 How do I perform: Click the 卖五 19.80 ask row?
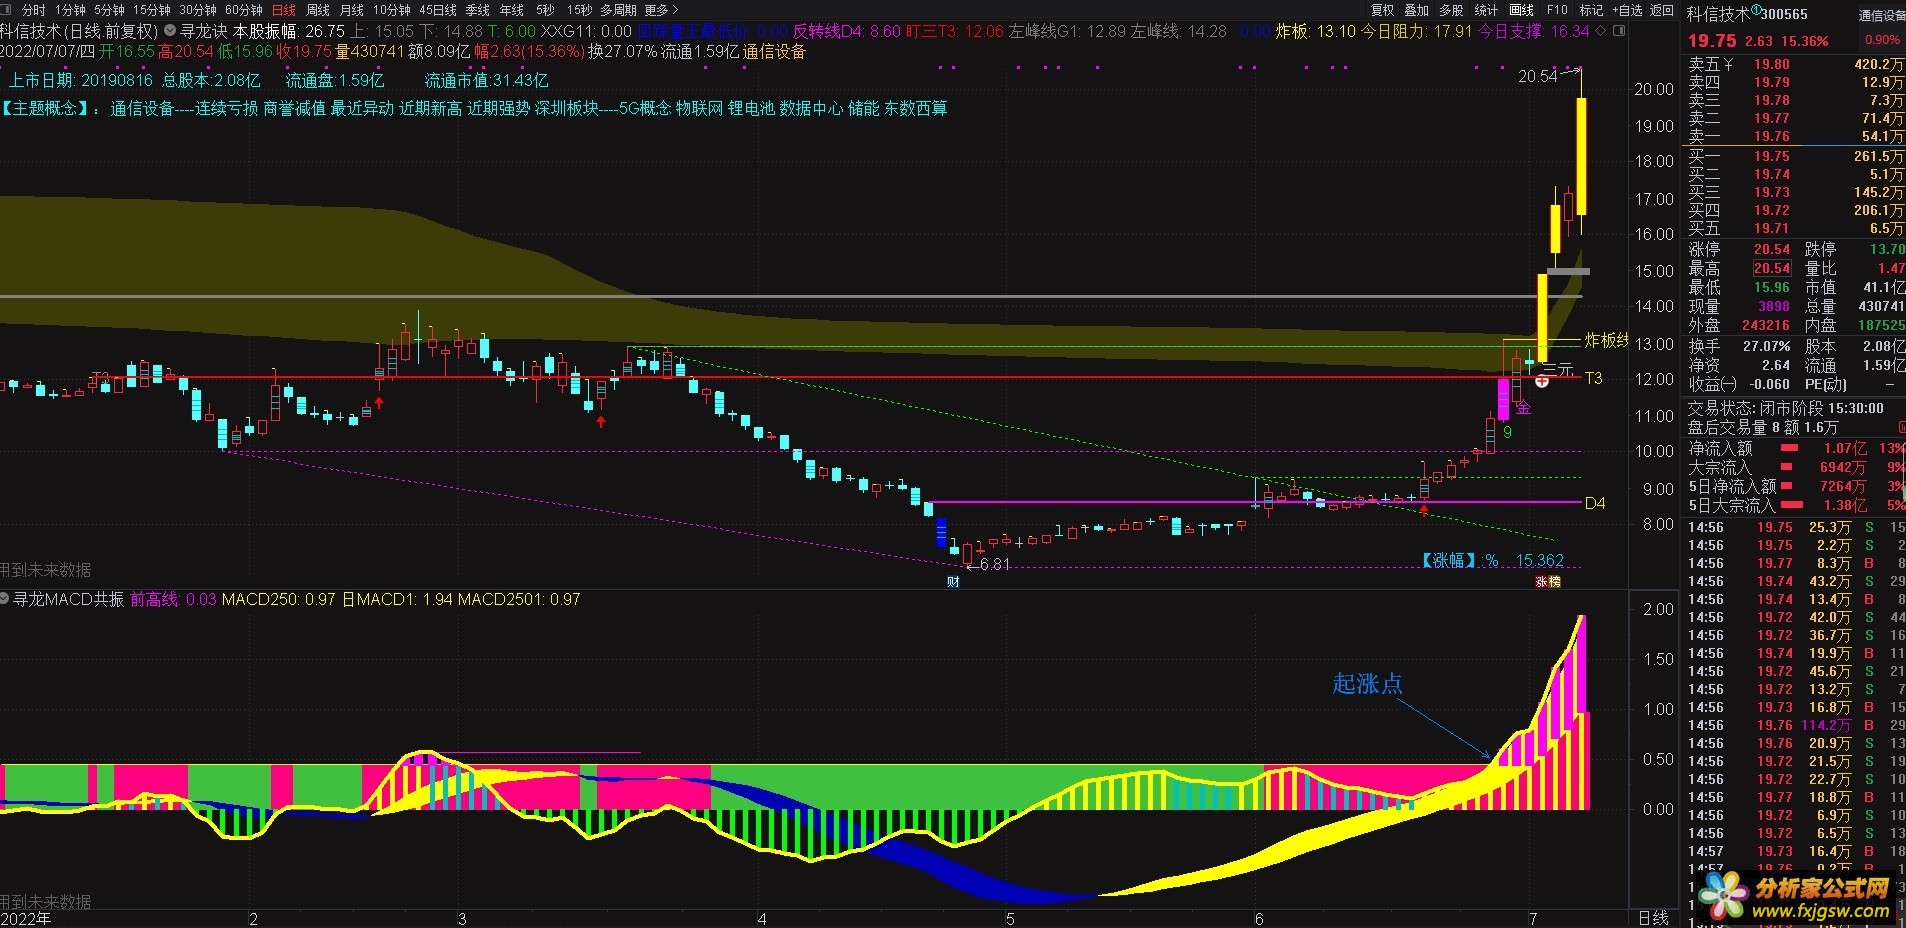(x=1796, y=64)
